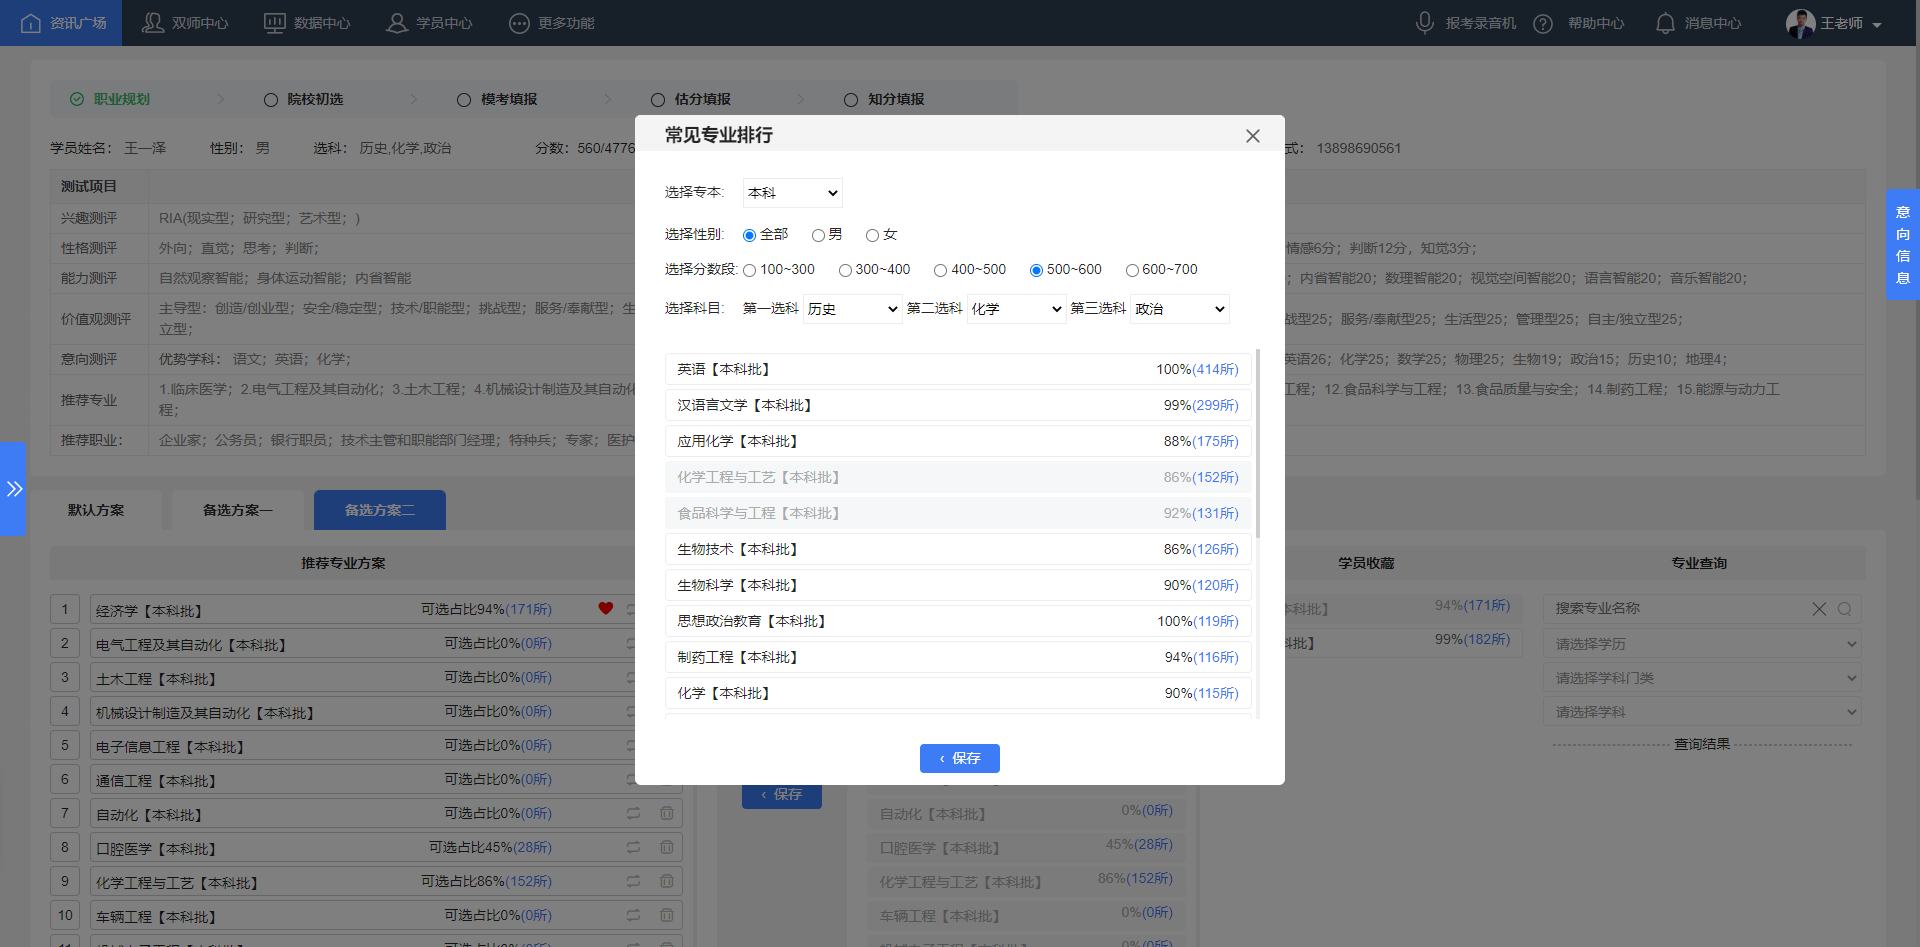
Task: Select 制药工程【本科批】 row
Action: (958, 657)
